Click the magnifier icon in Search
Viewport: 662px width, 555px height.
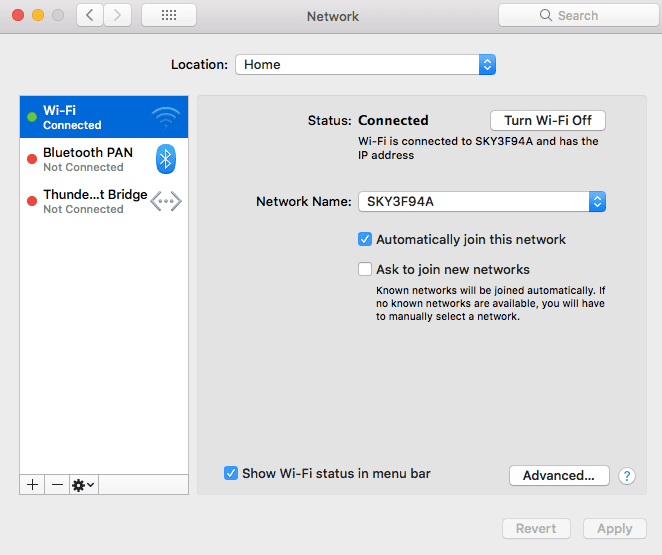pos(545,15)
